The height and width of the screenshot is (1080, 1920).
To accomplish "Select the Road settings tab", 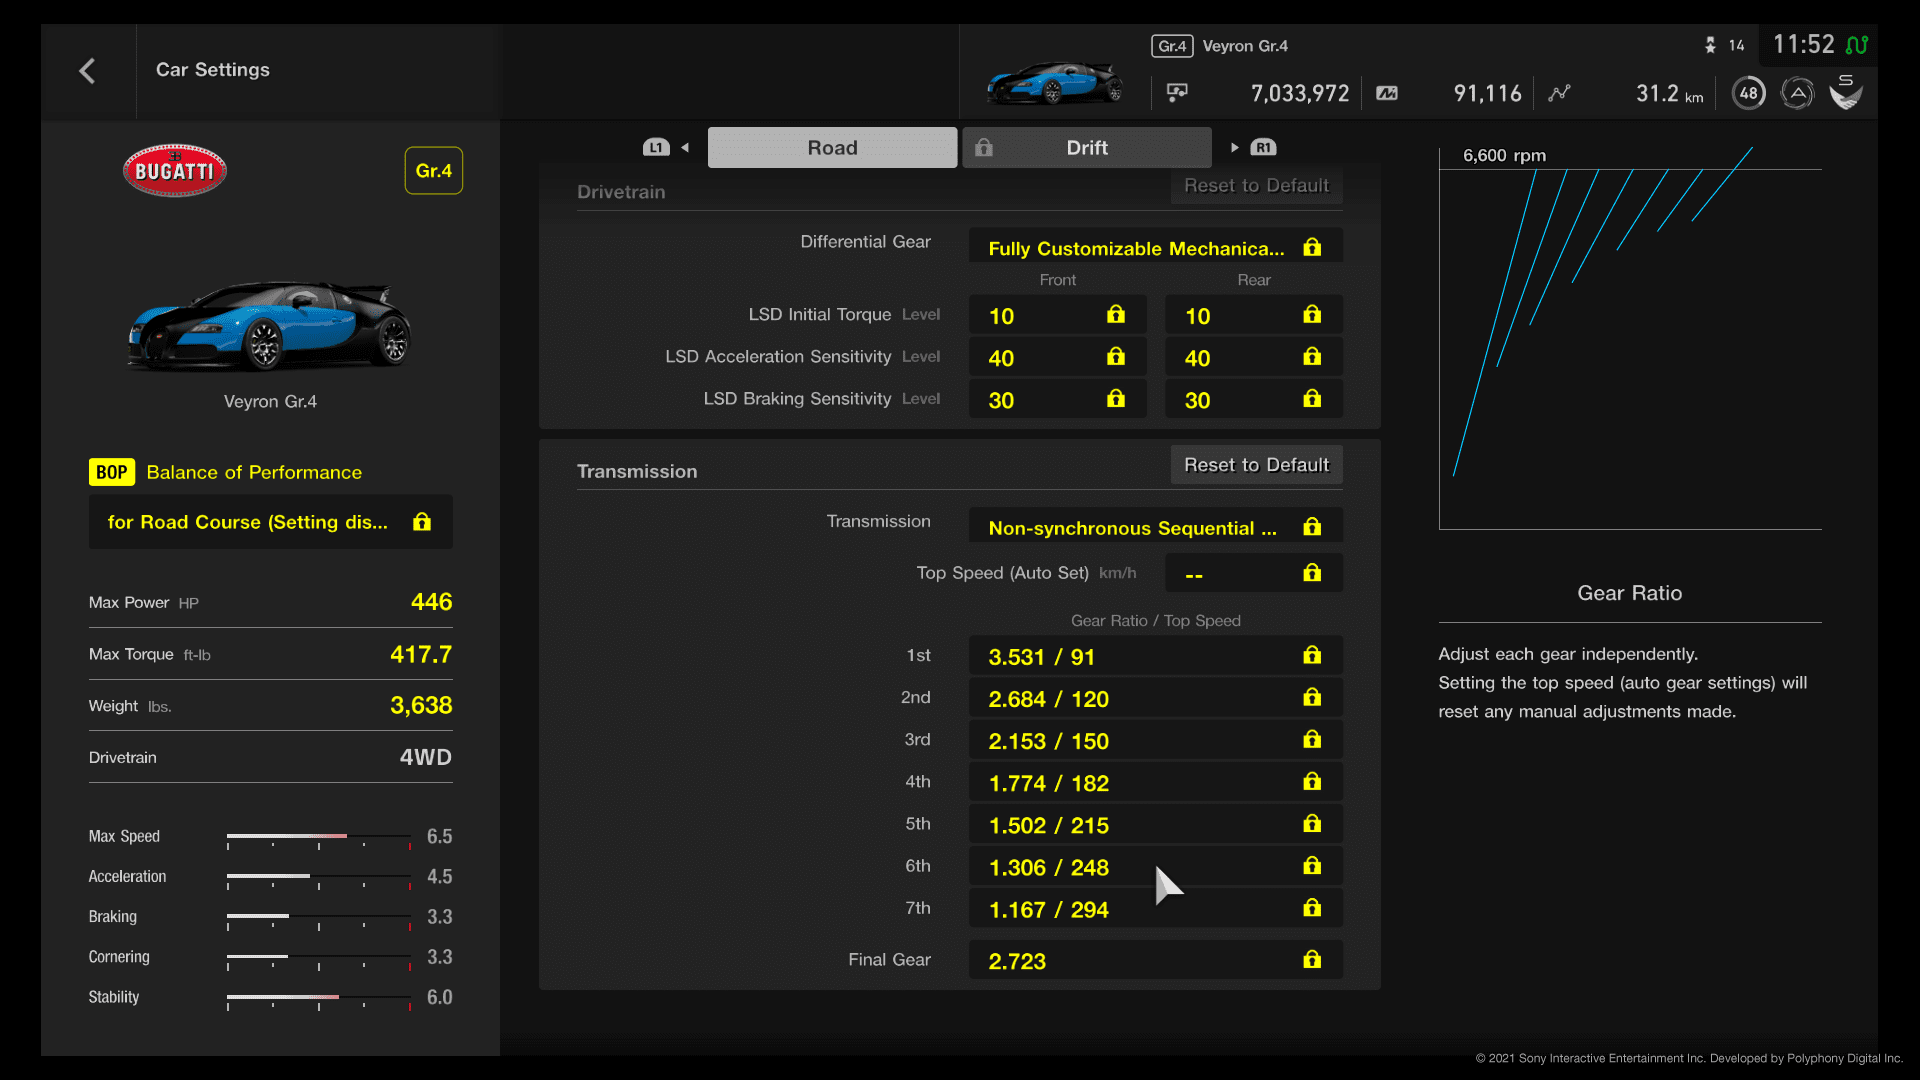I will [x=832, y=147].
